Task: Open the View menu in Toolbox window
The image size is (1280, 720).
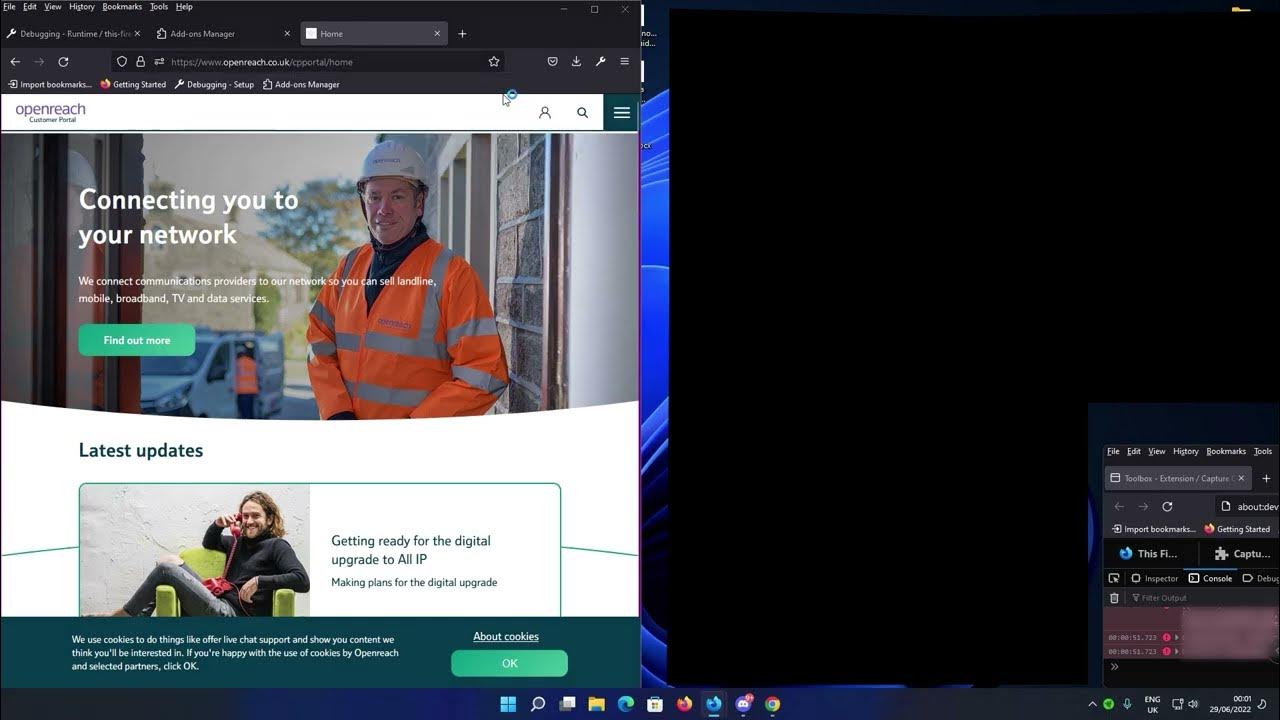Action: point(1157,451)
